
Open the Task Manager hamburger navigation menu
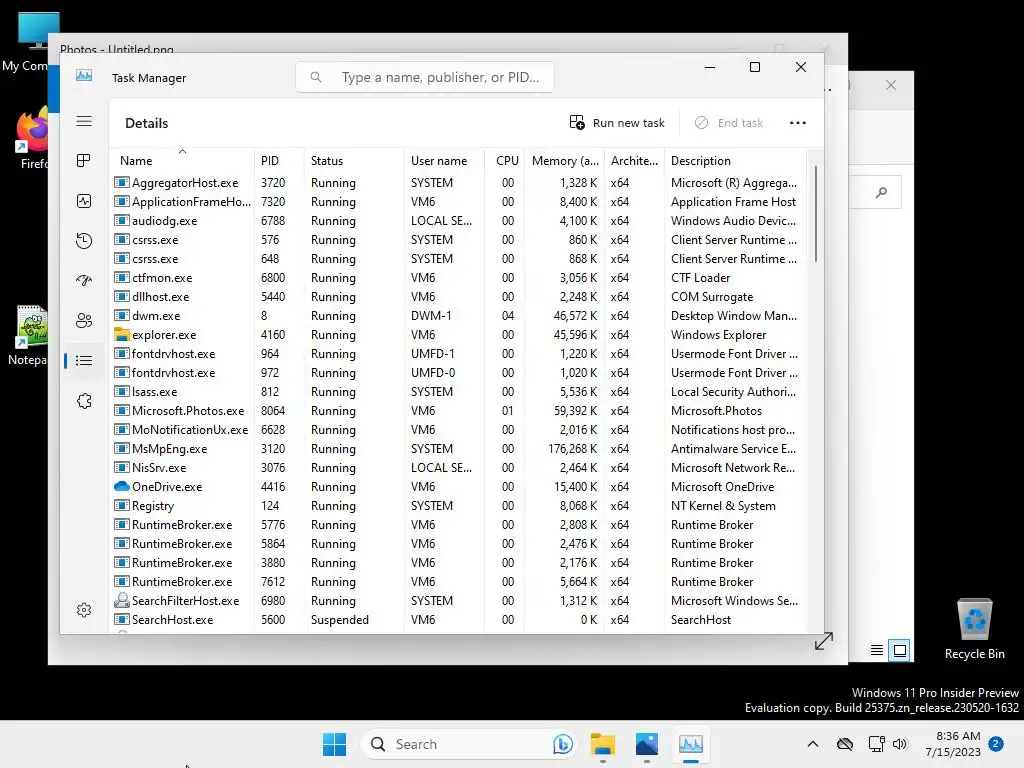click(84, 121)
